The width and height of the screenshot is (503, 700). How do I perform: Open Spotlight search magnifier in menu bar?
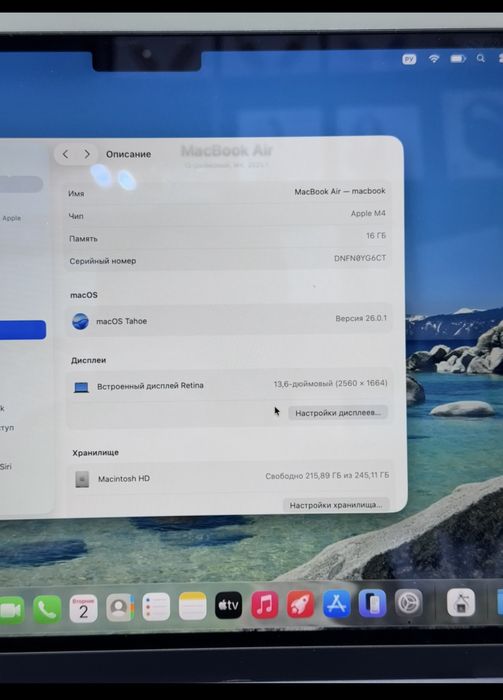pyautogui.click(x=481, y=58)
